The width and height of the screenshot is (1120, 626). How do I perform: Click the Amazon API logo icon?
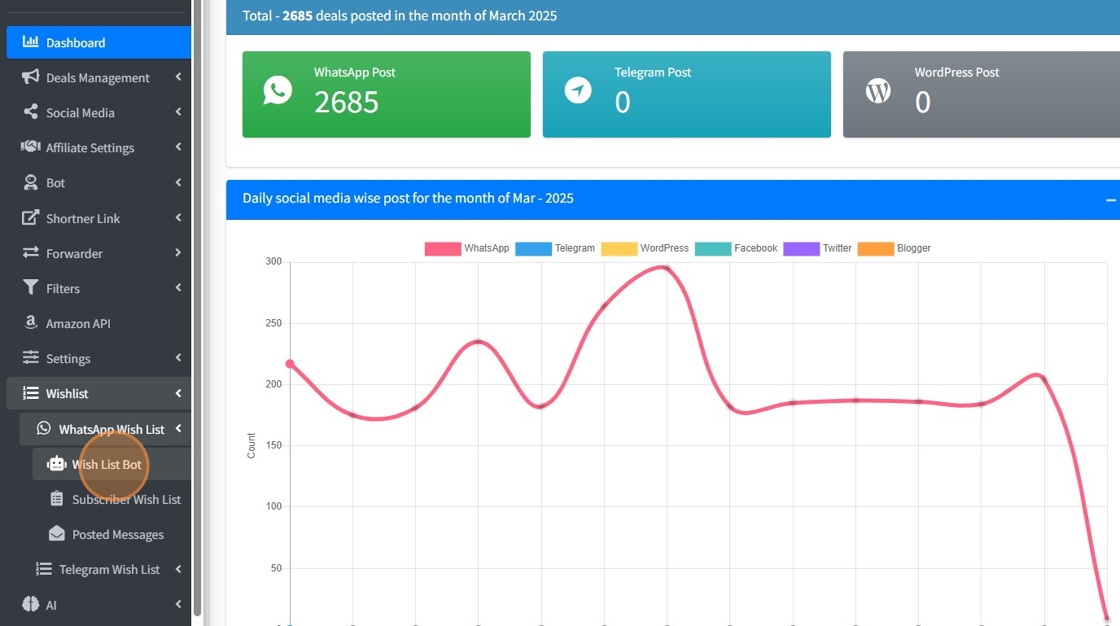30,322
